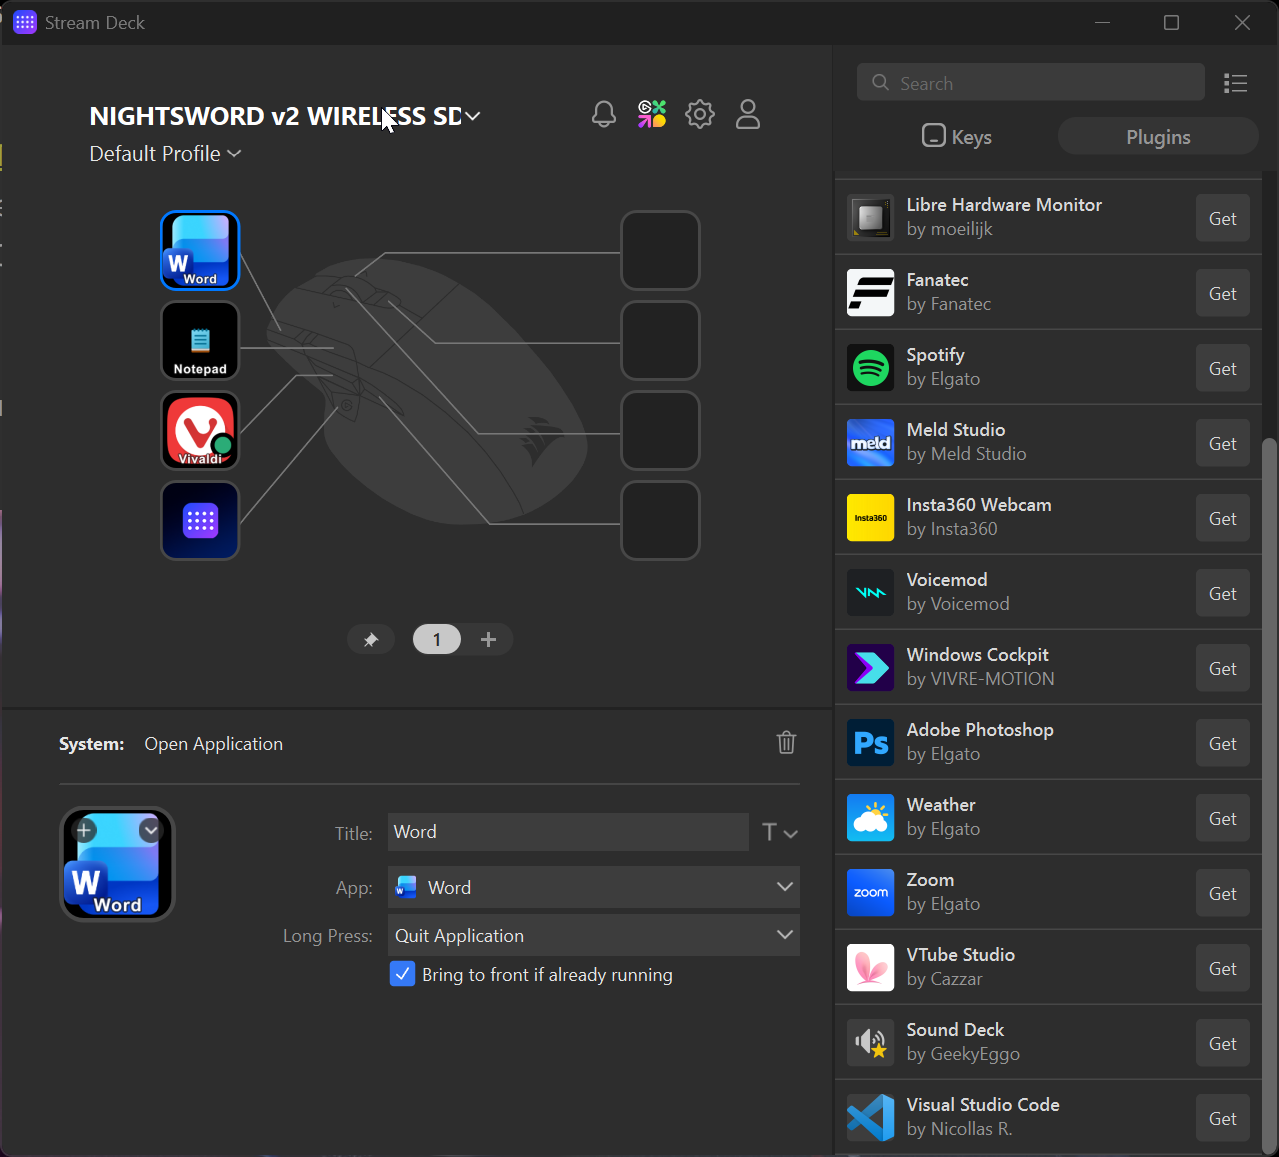The width and height of the screenshot is (1279, 1157).
Task: Open the Marketplace colorful icon
Action: (652, 114)
